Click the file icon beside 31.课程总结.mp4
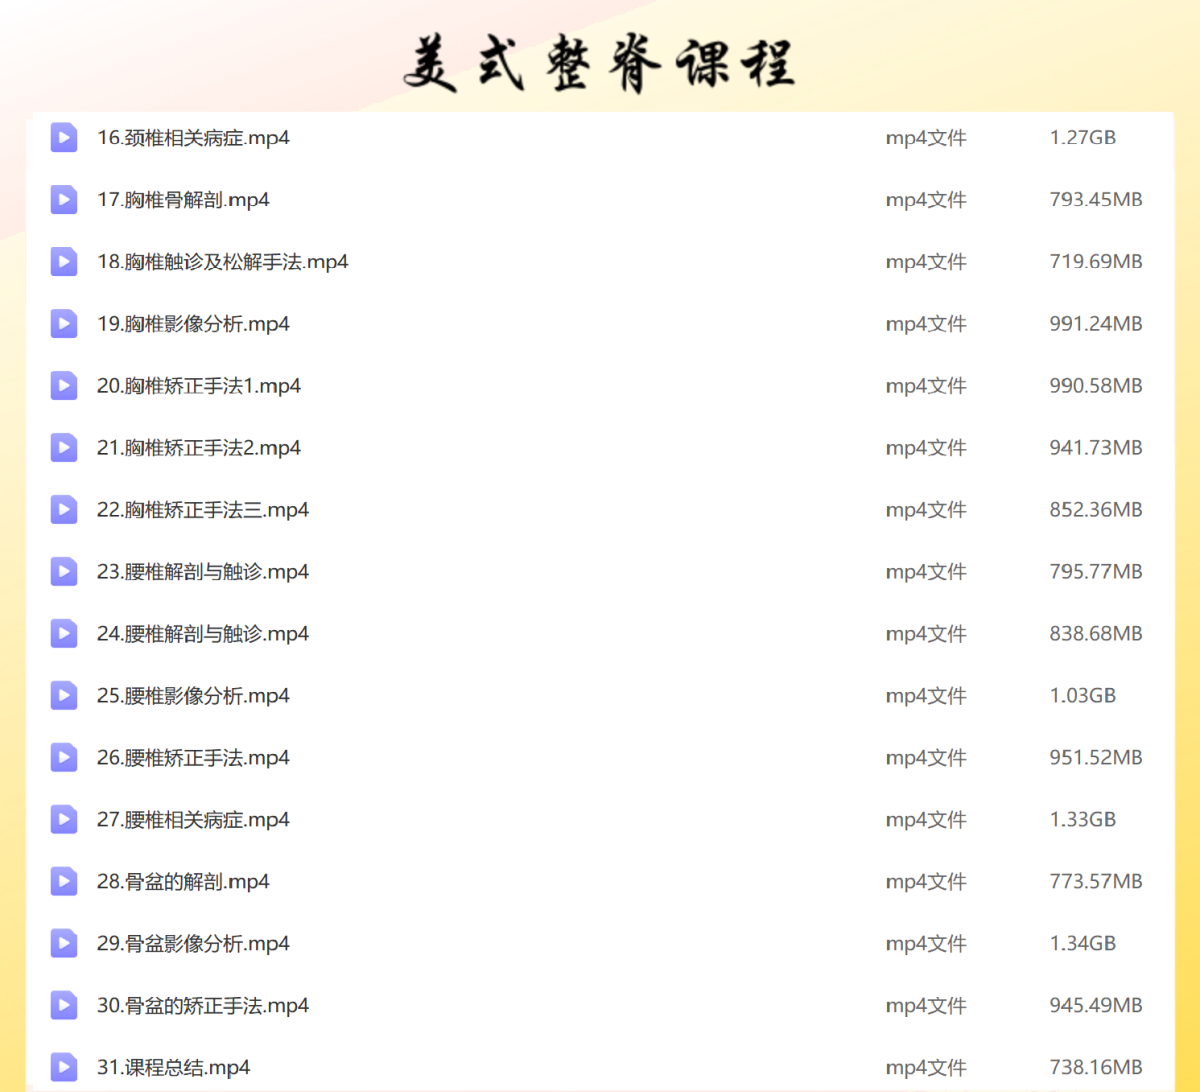The height and width of the screenshot is (1092, 1200). 64,1067
